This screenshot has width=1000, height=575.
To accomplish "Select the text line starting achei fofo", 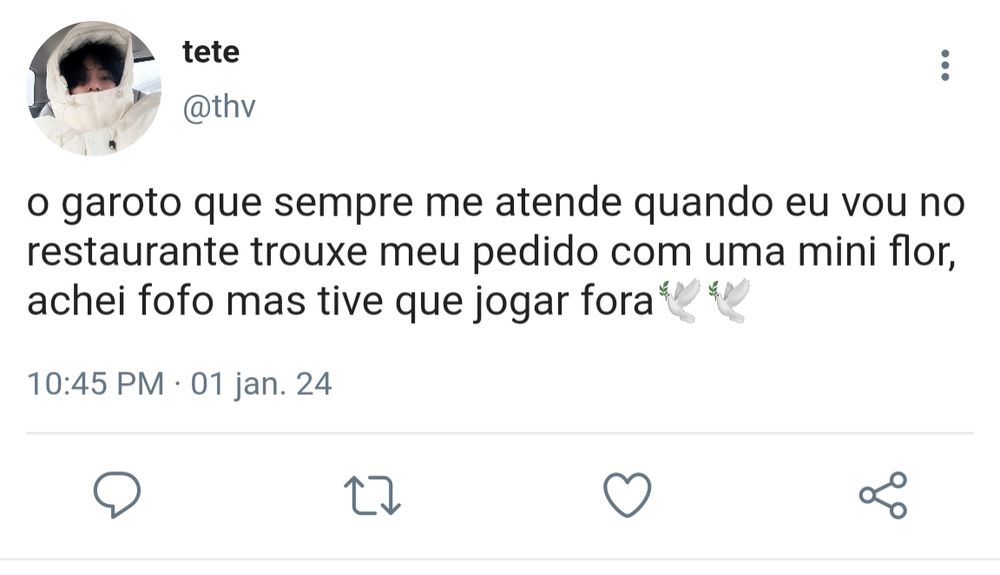I will click(x=389, y=301).
